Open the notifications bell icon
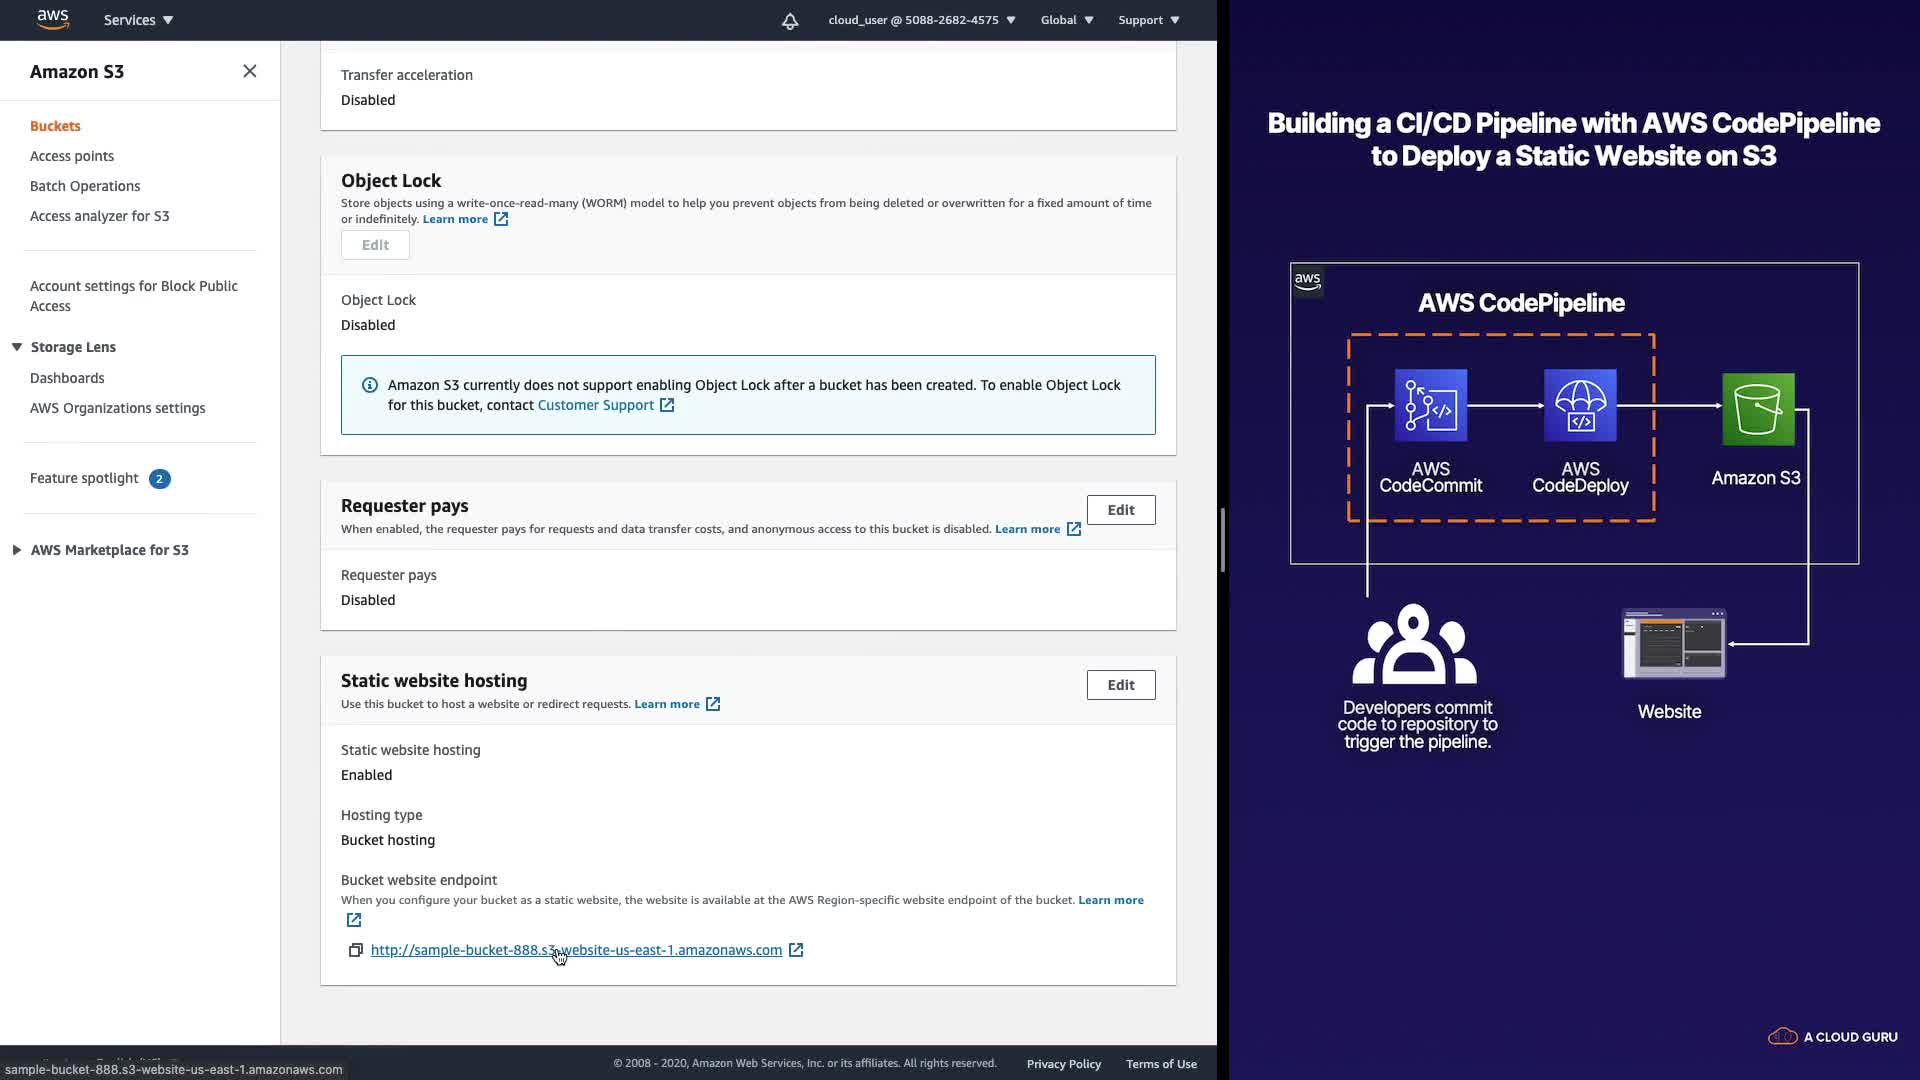This screenshot has width=1920, height=1080. pos(790,20)
